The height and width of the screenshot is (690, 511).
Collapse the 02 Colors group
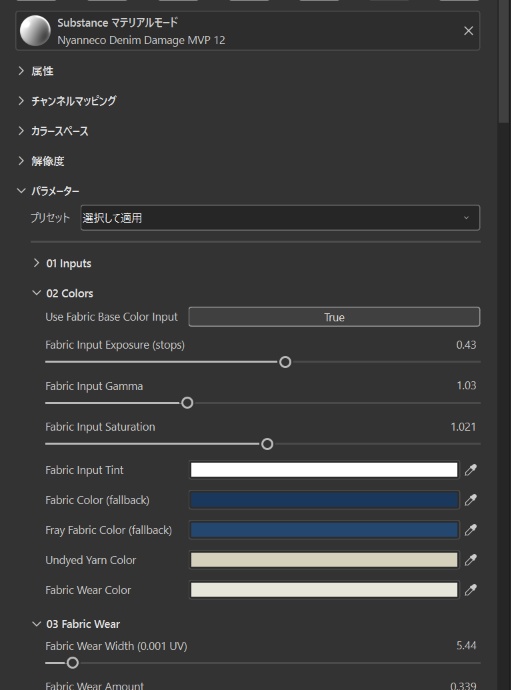point(37,293)
